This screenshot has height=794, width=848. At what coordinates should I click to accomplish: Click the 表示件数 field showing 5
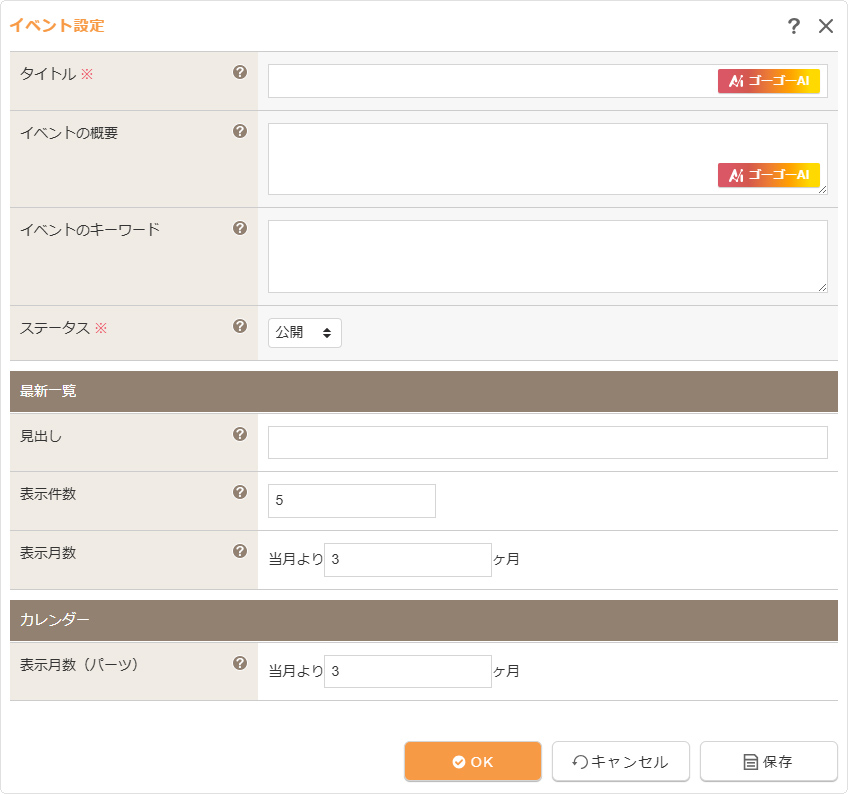(352, 501)
